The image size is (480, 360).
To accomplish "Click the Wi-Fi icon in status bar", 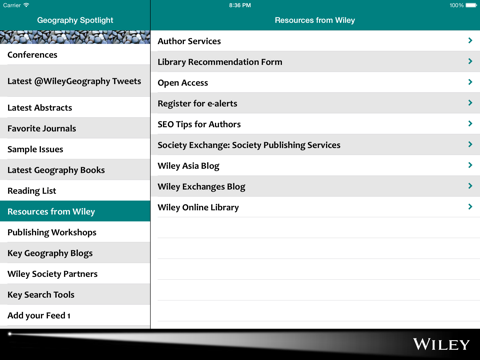I will [x=26, y=5].
